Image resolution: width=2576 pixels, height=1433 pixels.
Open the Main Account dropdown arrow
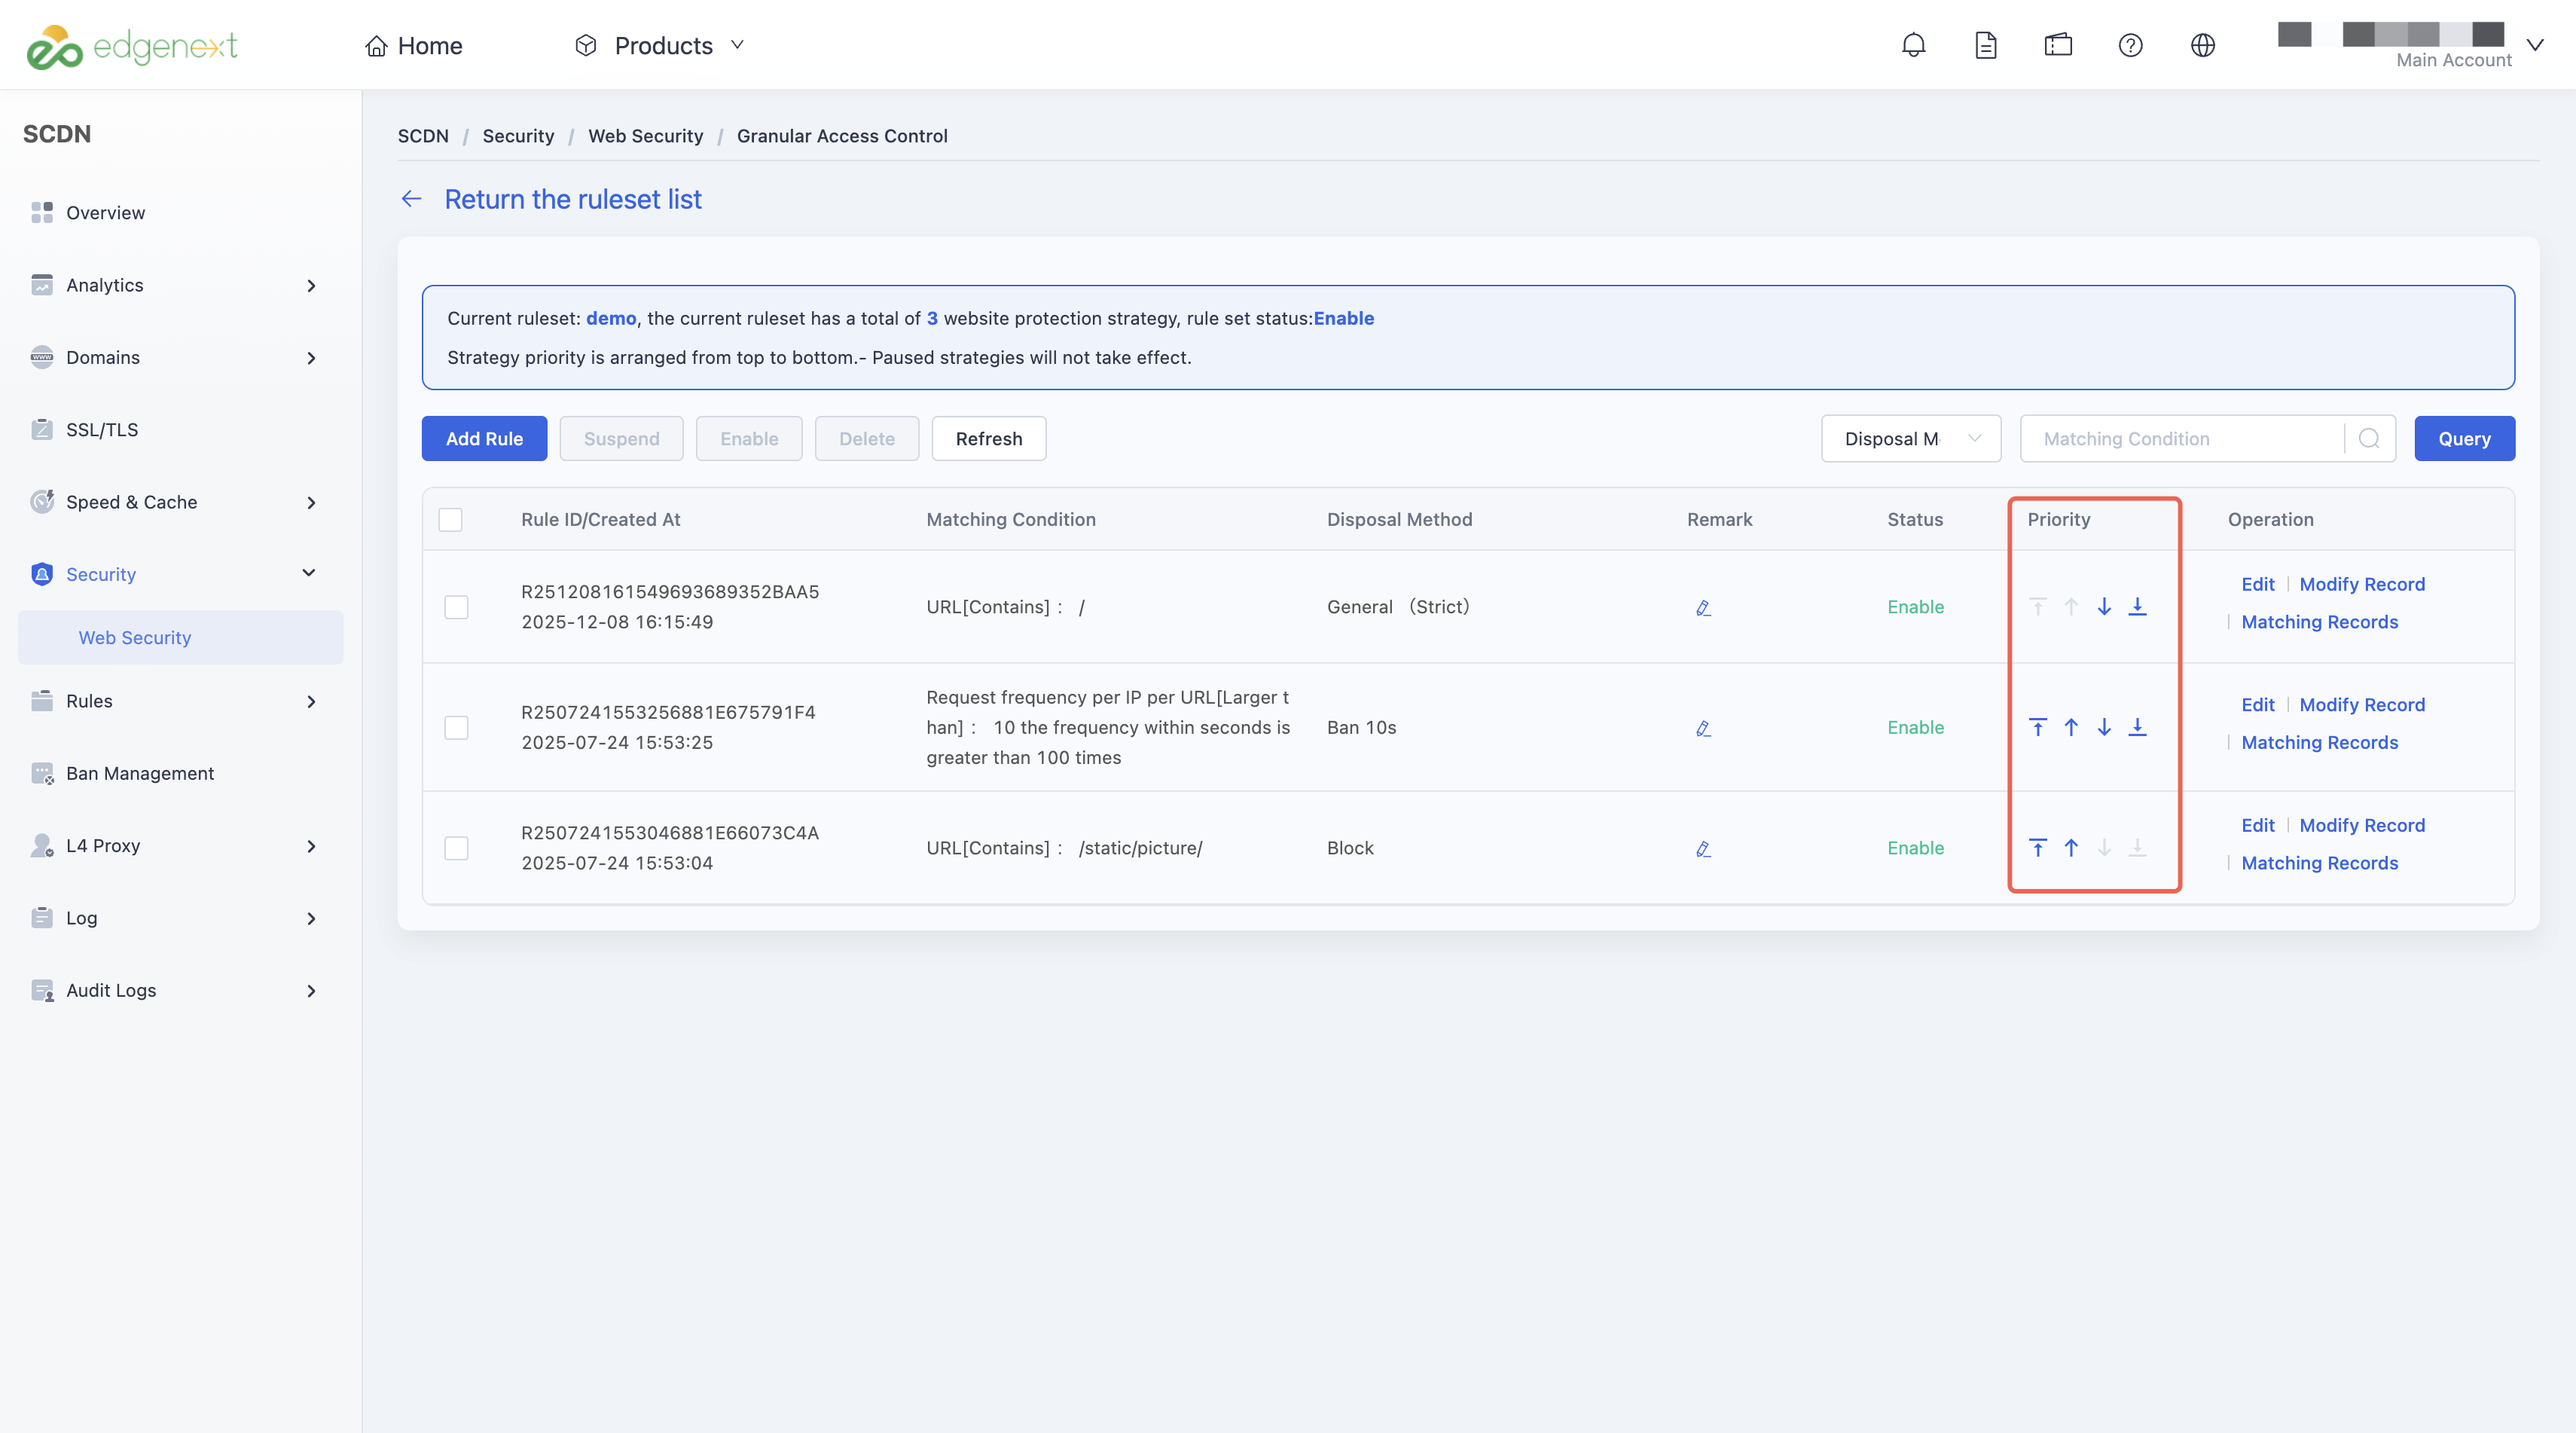pyautogui.click(x=2534, y=45)
